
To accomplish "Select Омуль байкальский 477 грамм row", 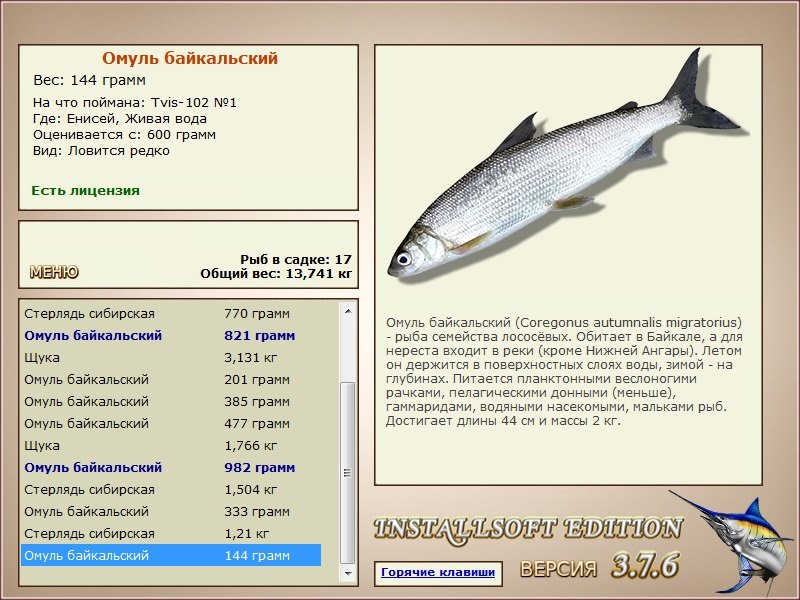I will tap(171, 423).
